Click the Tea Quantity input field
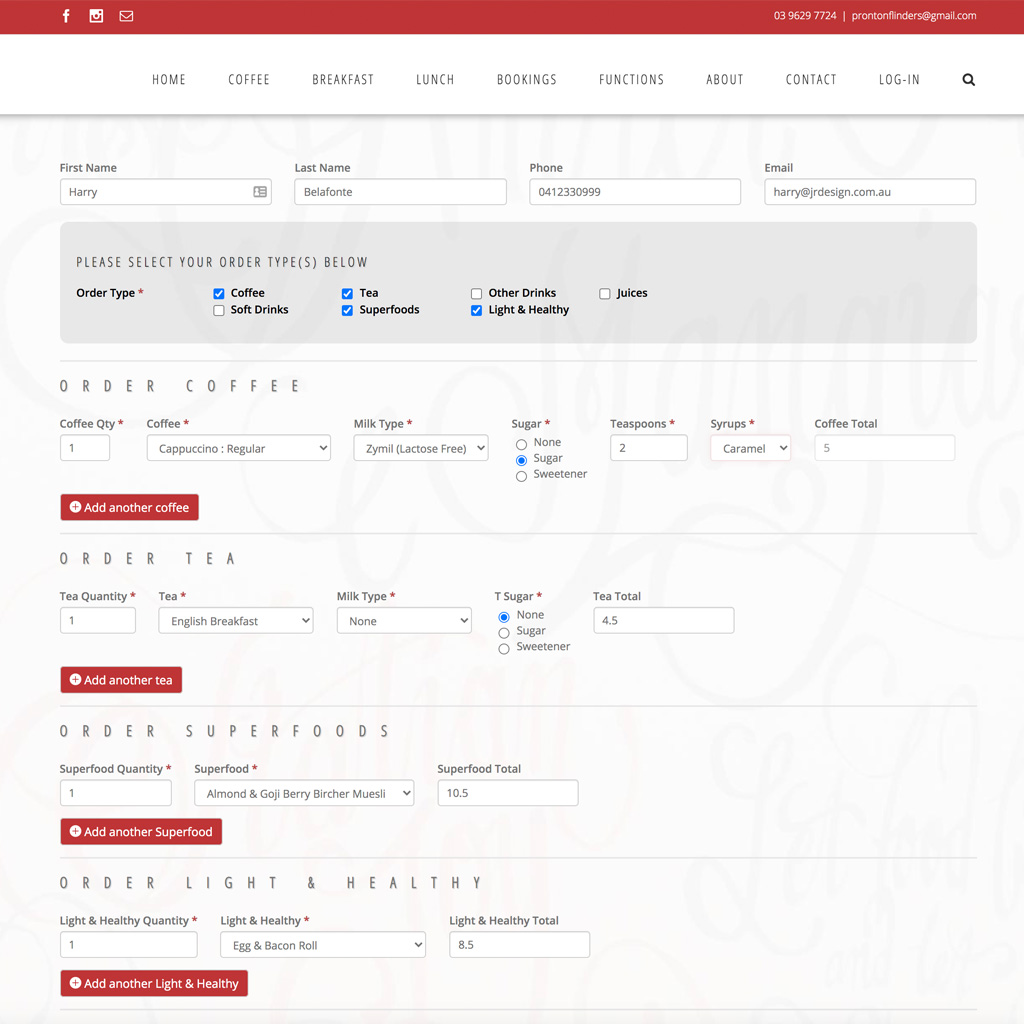This screenshot has width=1024, height=1024. click(98, 620)
